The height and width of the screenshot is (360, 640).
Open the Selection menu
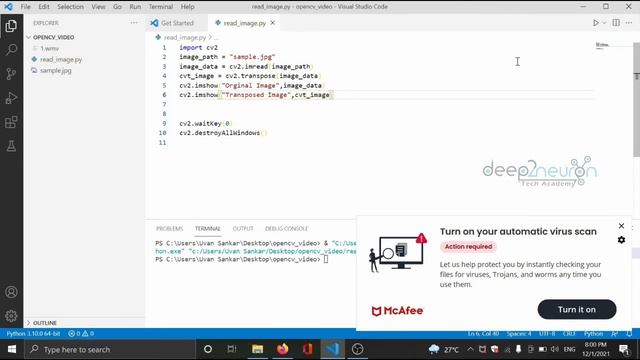click(70, 7)
